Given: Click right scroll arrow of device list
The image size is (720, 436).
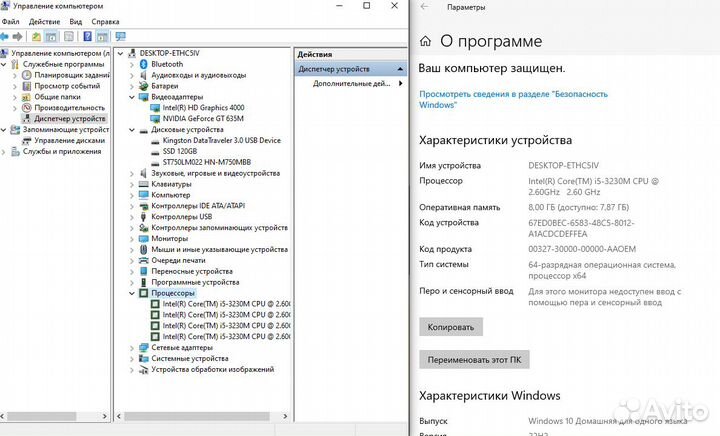Looking at the screenshot, I should 285,416.
